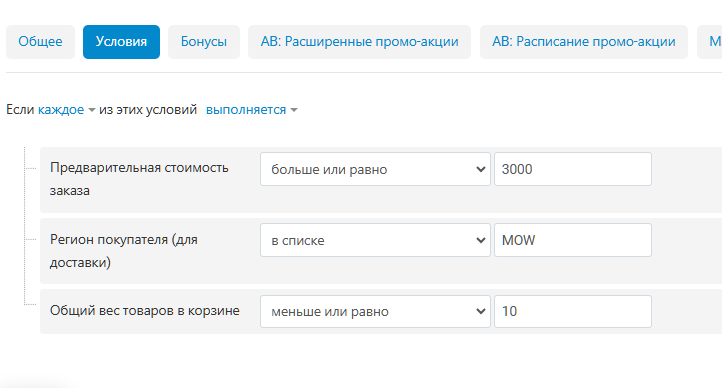Viewport: 722px width, 388px height.
Task: Click the region field containing MOW
Action: tap(573, 240)
